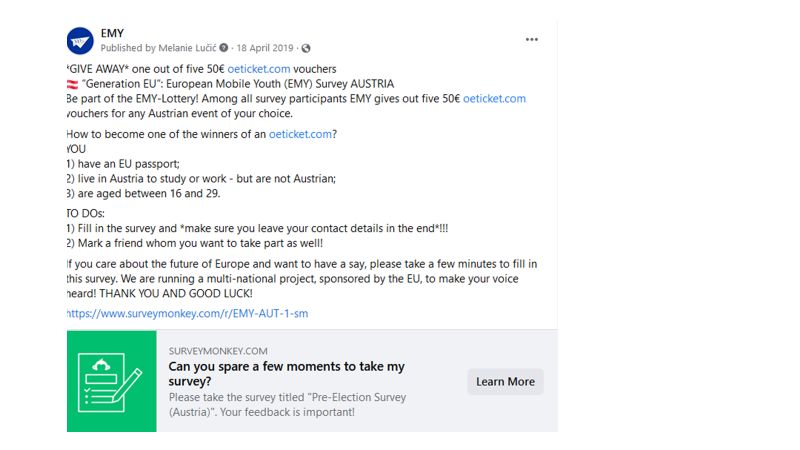Click the SURVEYMONKEY.COM domain label
The image size is (800, 450).
click(x=218, y=351)
